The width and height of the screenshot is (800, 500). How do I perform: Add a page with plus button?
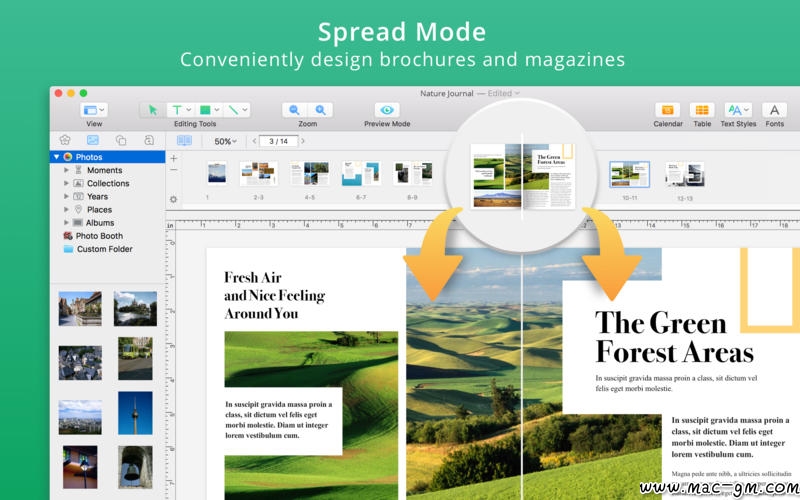pos(173,159)
